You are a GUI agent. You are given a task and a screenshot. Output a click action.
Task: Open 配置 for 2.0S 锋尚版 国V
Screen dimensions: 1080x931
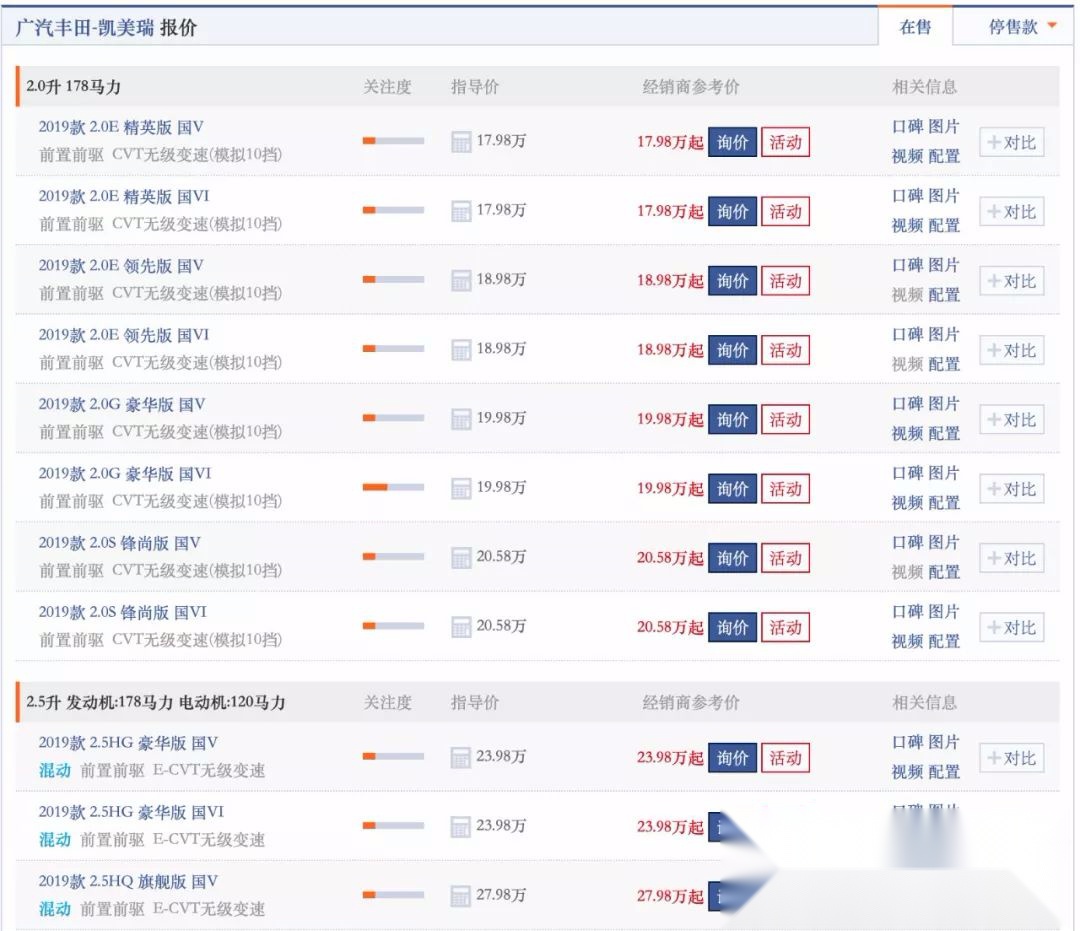pos(944,572)
